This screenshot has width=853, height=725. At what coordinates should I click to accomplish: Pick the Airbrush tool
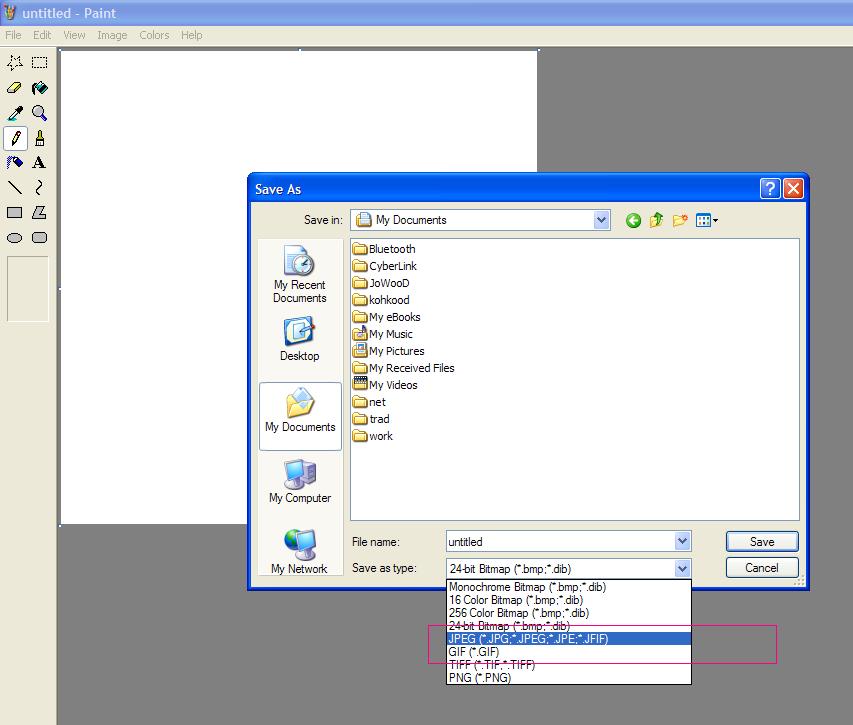pos(15,163)
